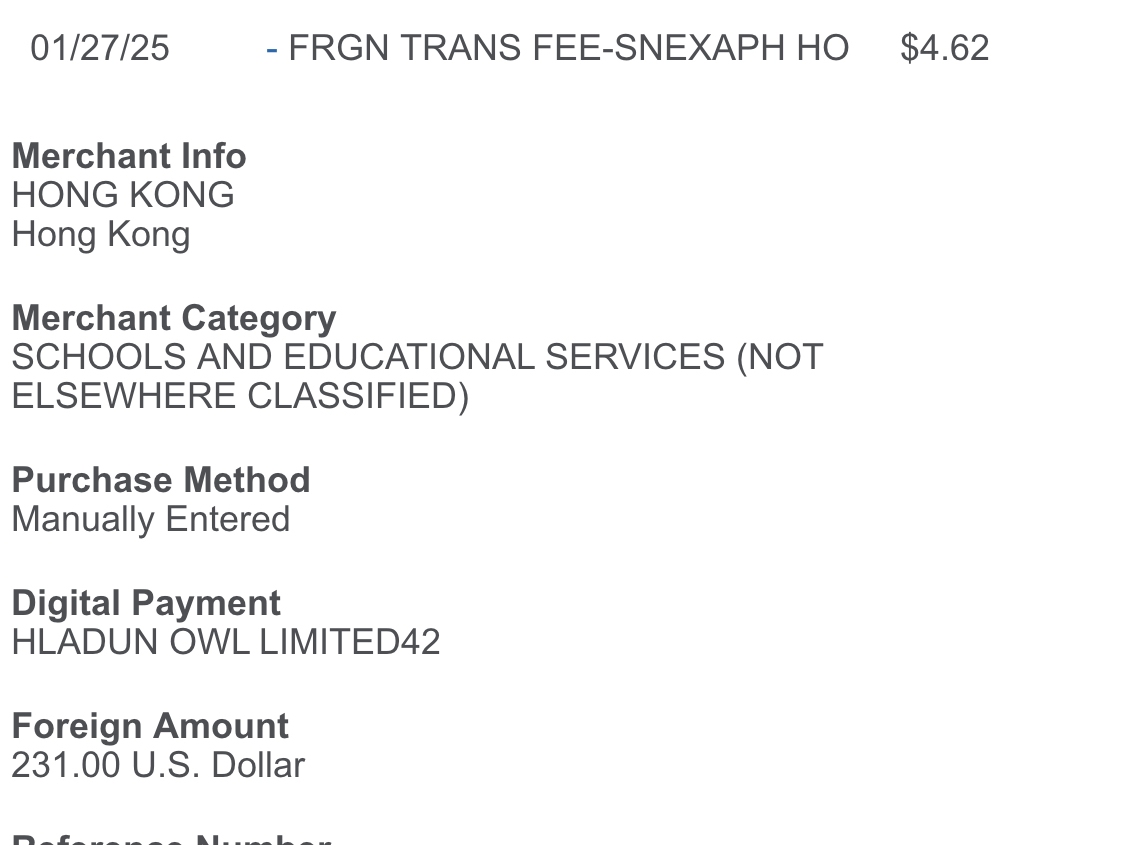1125x845 pixels.
Task: Select the Foreign Amount heading
Action: pos(151,727)
